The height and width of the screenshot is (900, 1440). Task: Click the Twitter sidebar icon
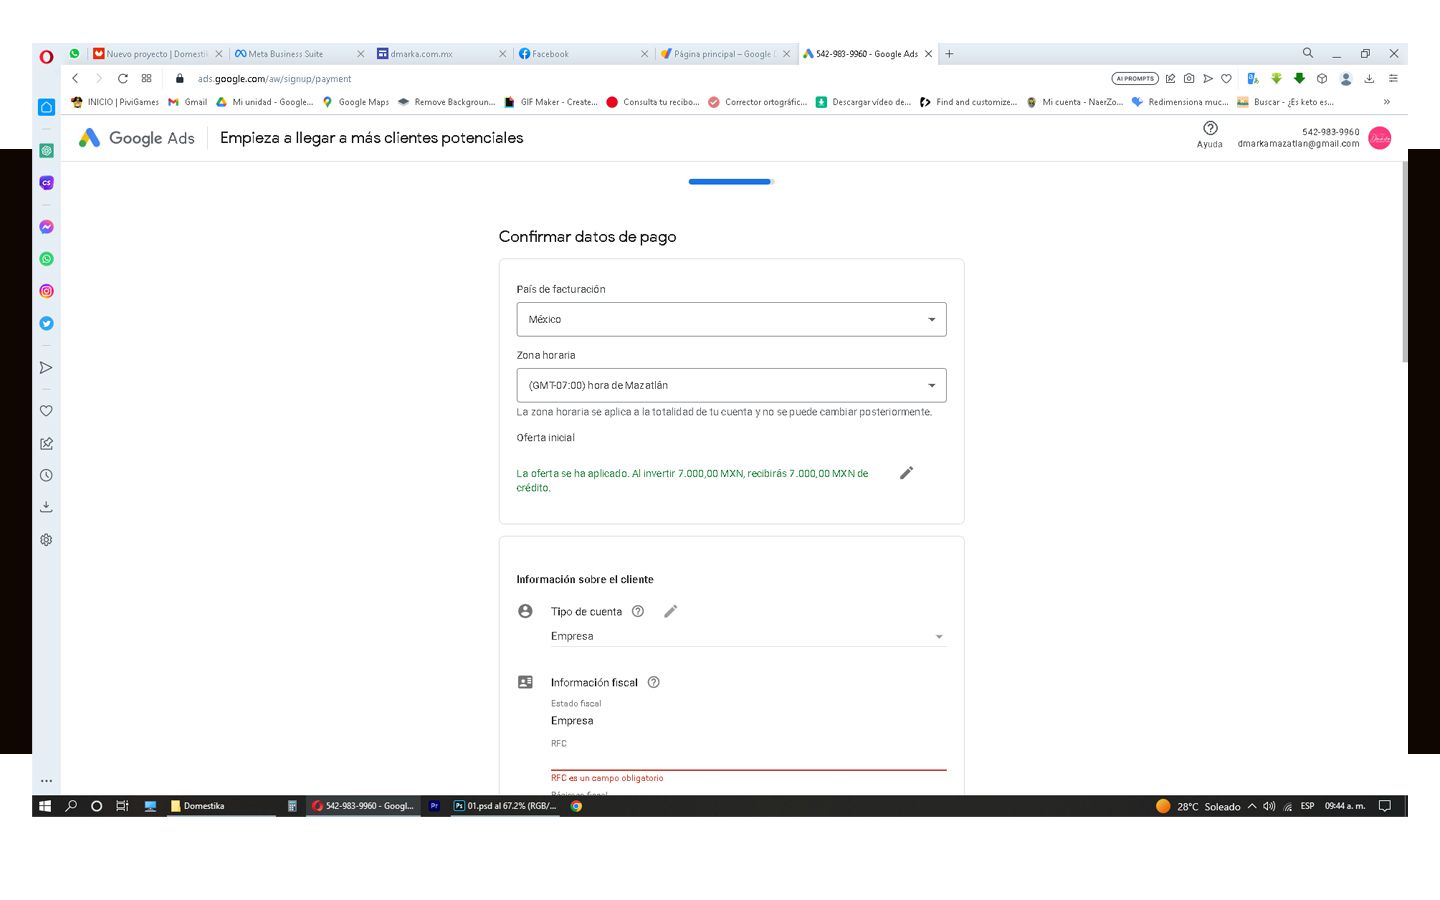tap(46, 324)
